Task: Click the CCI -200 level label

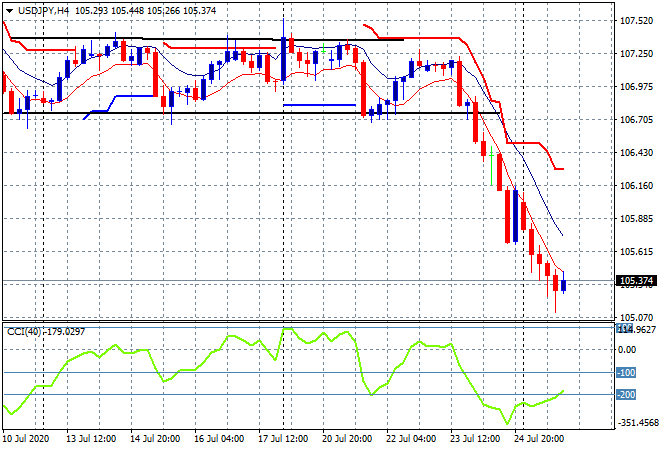Action: [x=626, y=395]
